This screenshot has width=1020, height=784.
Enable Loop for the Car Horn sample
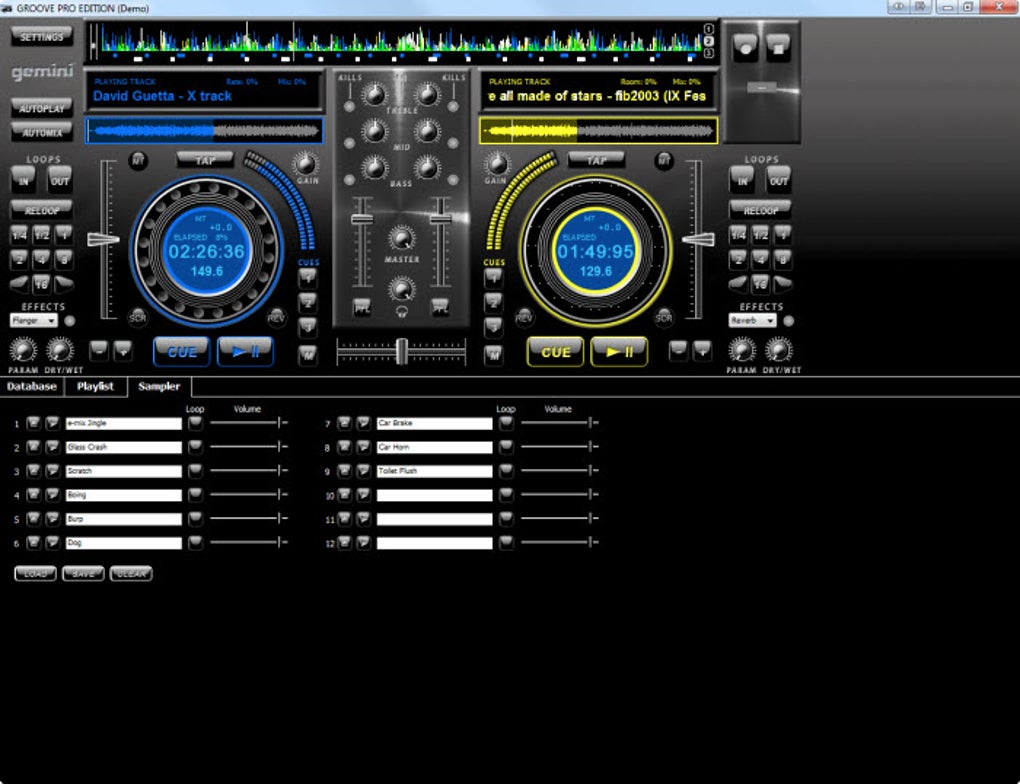506,447
